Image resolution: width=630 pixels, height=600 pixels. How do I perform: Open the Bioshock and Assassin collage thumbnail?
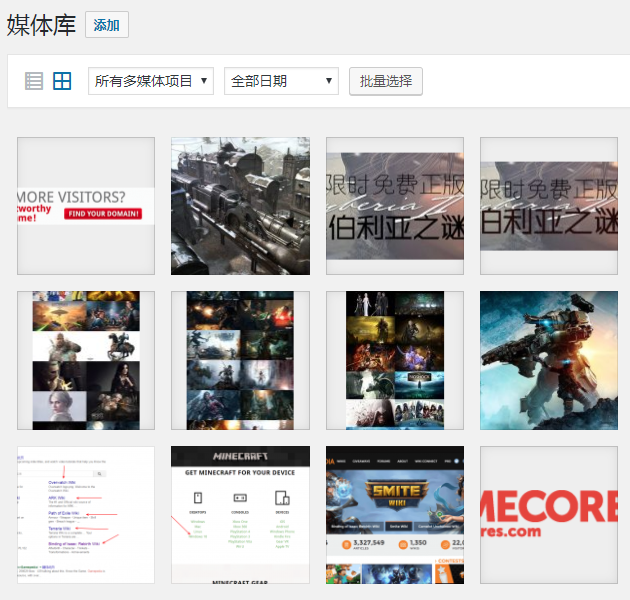point(395,360)
